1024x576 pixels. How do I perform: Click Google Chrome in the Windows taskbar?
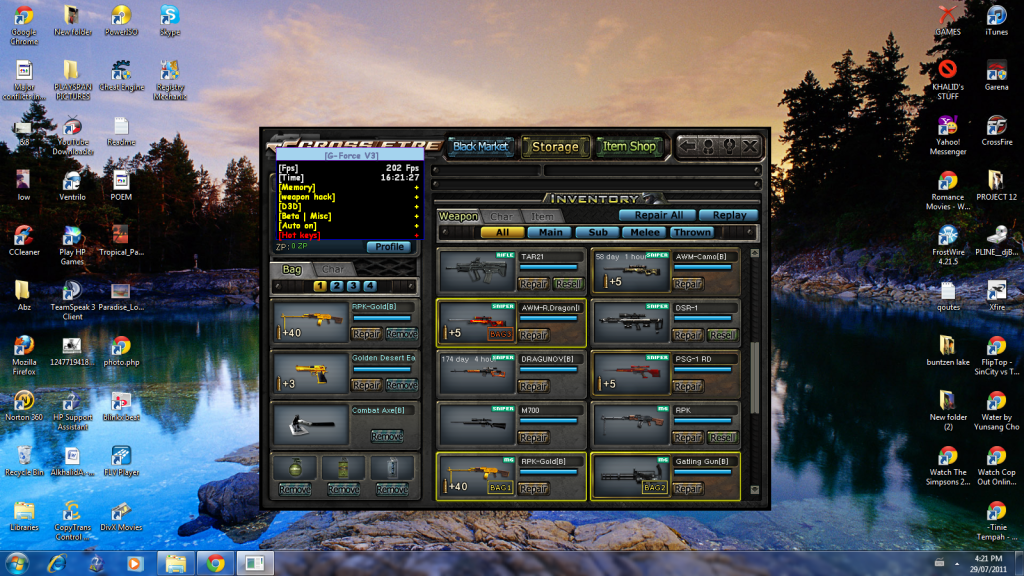(214, 562)
